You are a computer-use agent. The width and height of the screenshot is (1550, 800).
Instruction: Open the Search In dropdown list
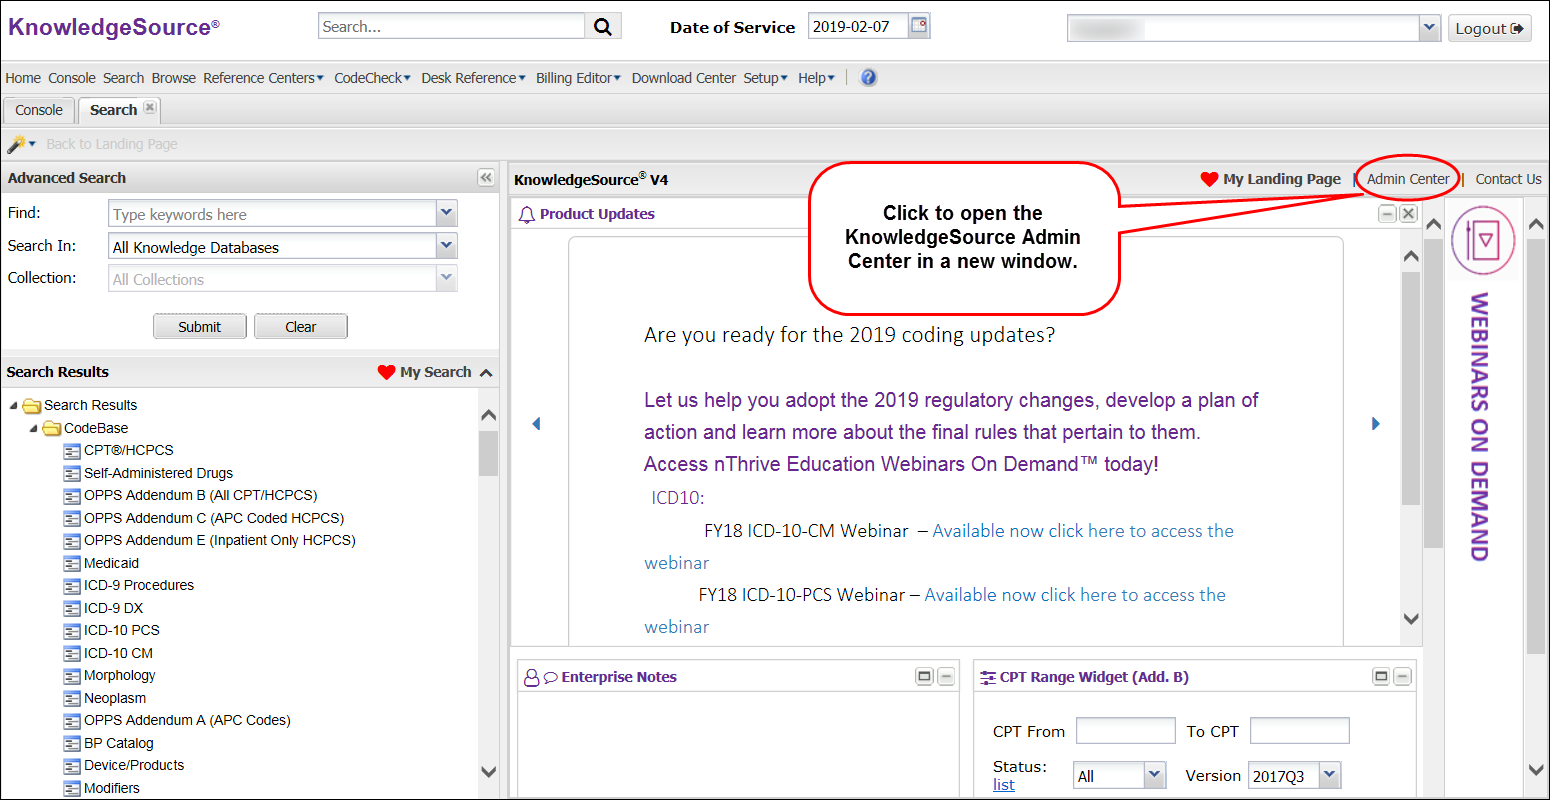tap(446, 245)
